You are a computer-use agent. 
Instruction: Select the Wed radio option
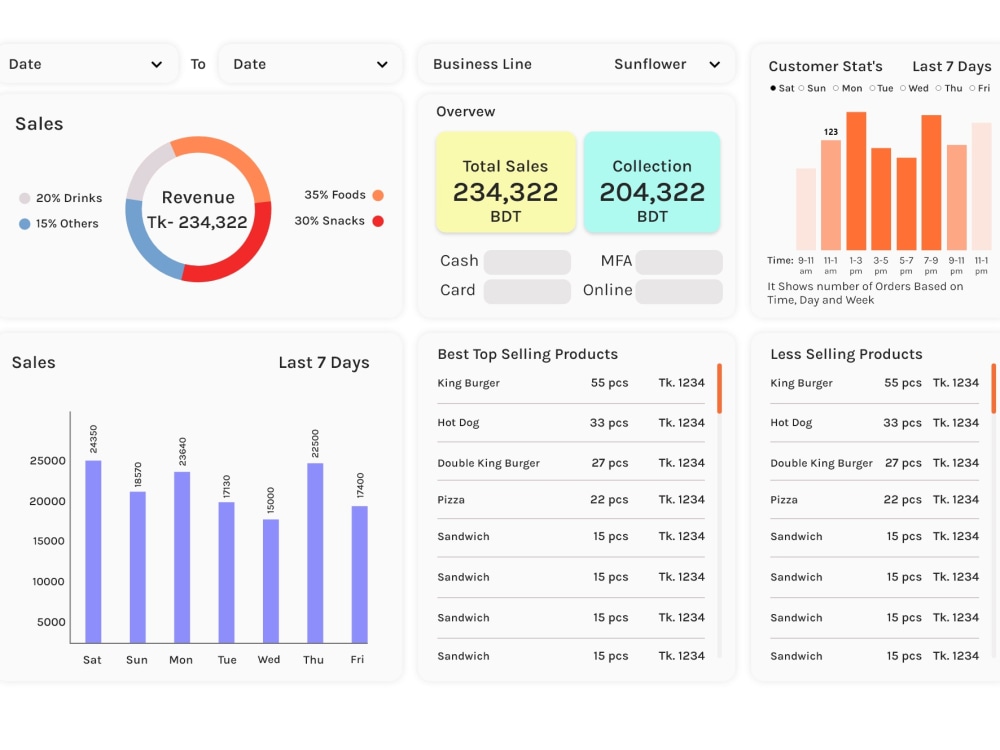tap(903, 88)
